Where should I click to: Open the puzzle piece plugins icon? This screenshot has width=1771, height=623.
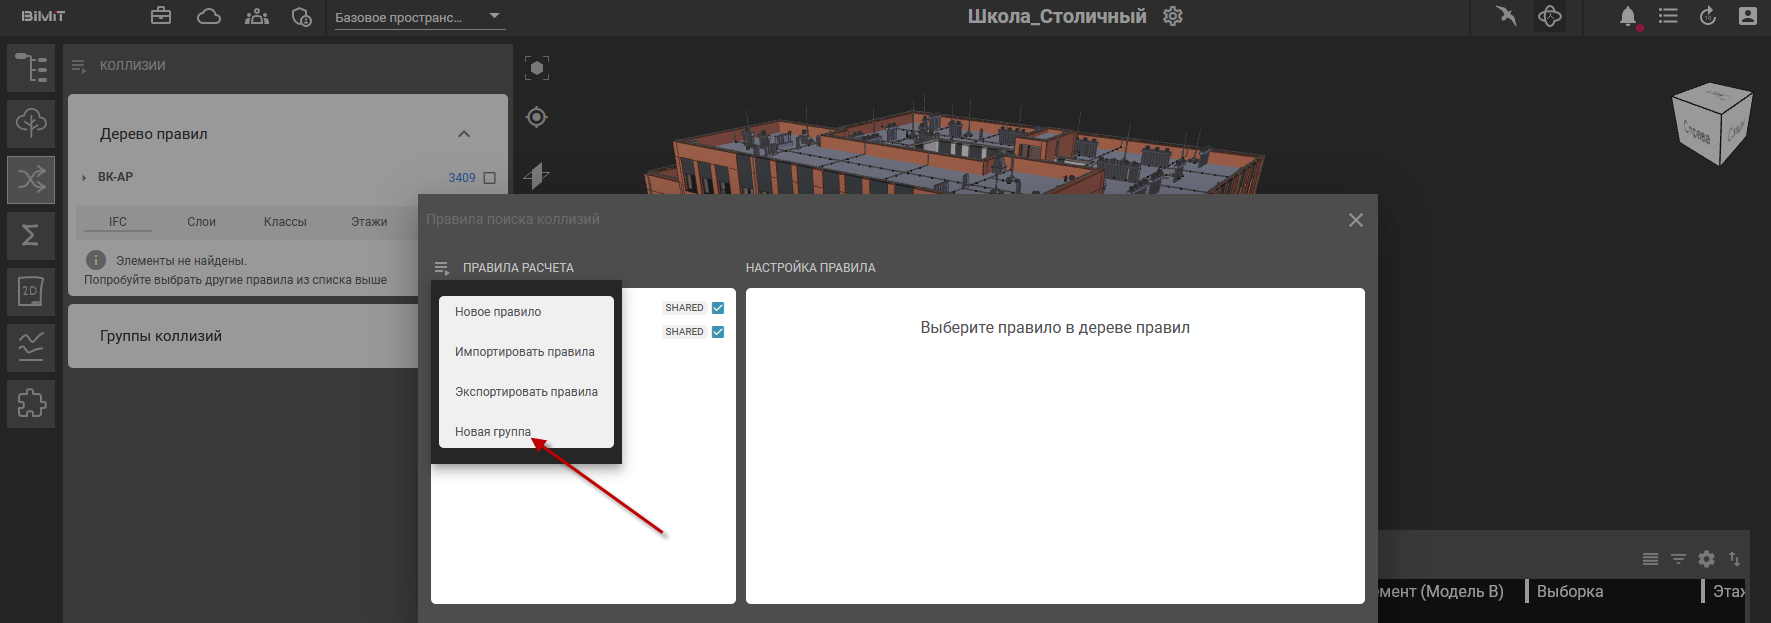31,403
